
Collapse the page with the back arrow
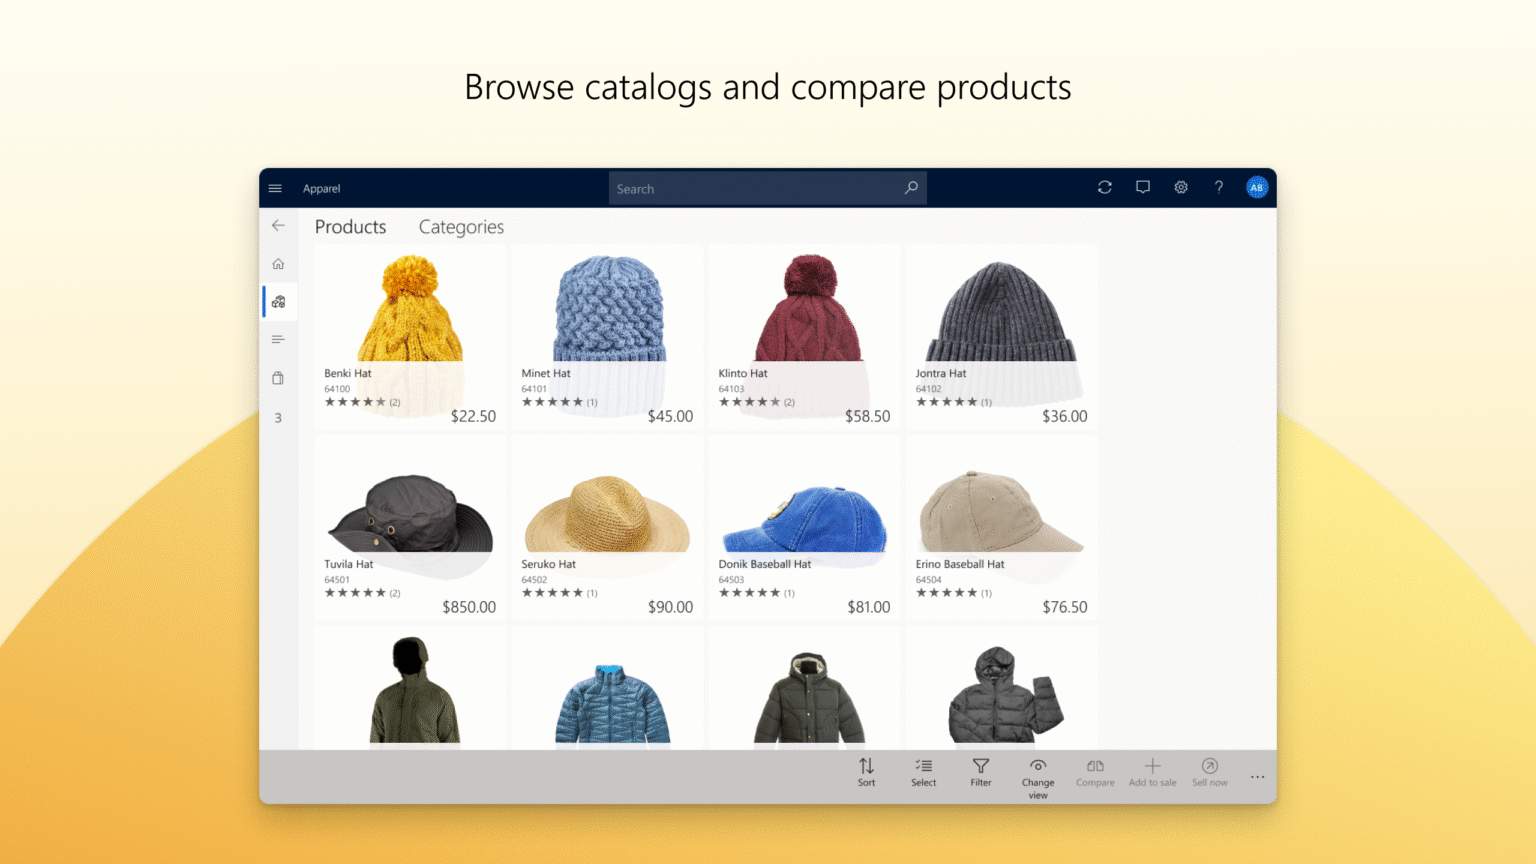(x=278, y=225)
